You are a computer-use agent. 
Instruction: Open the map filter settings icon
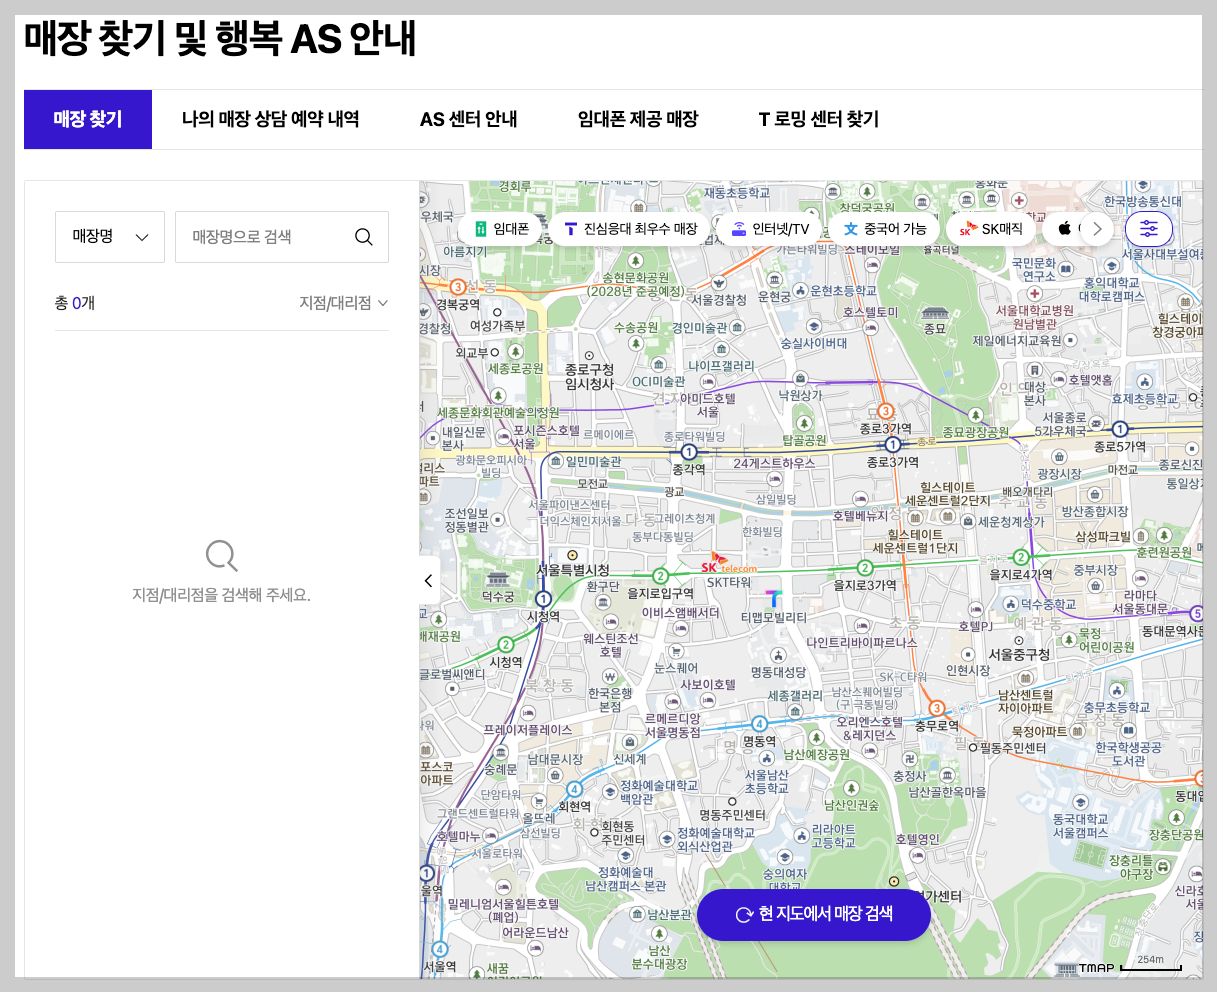pyautogui.click(x=1149, y=228)
